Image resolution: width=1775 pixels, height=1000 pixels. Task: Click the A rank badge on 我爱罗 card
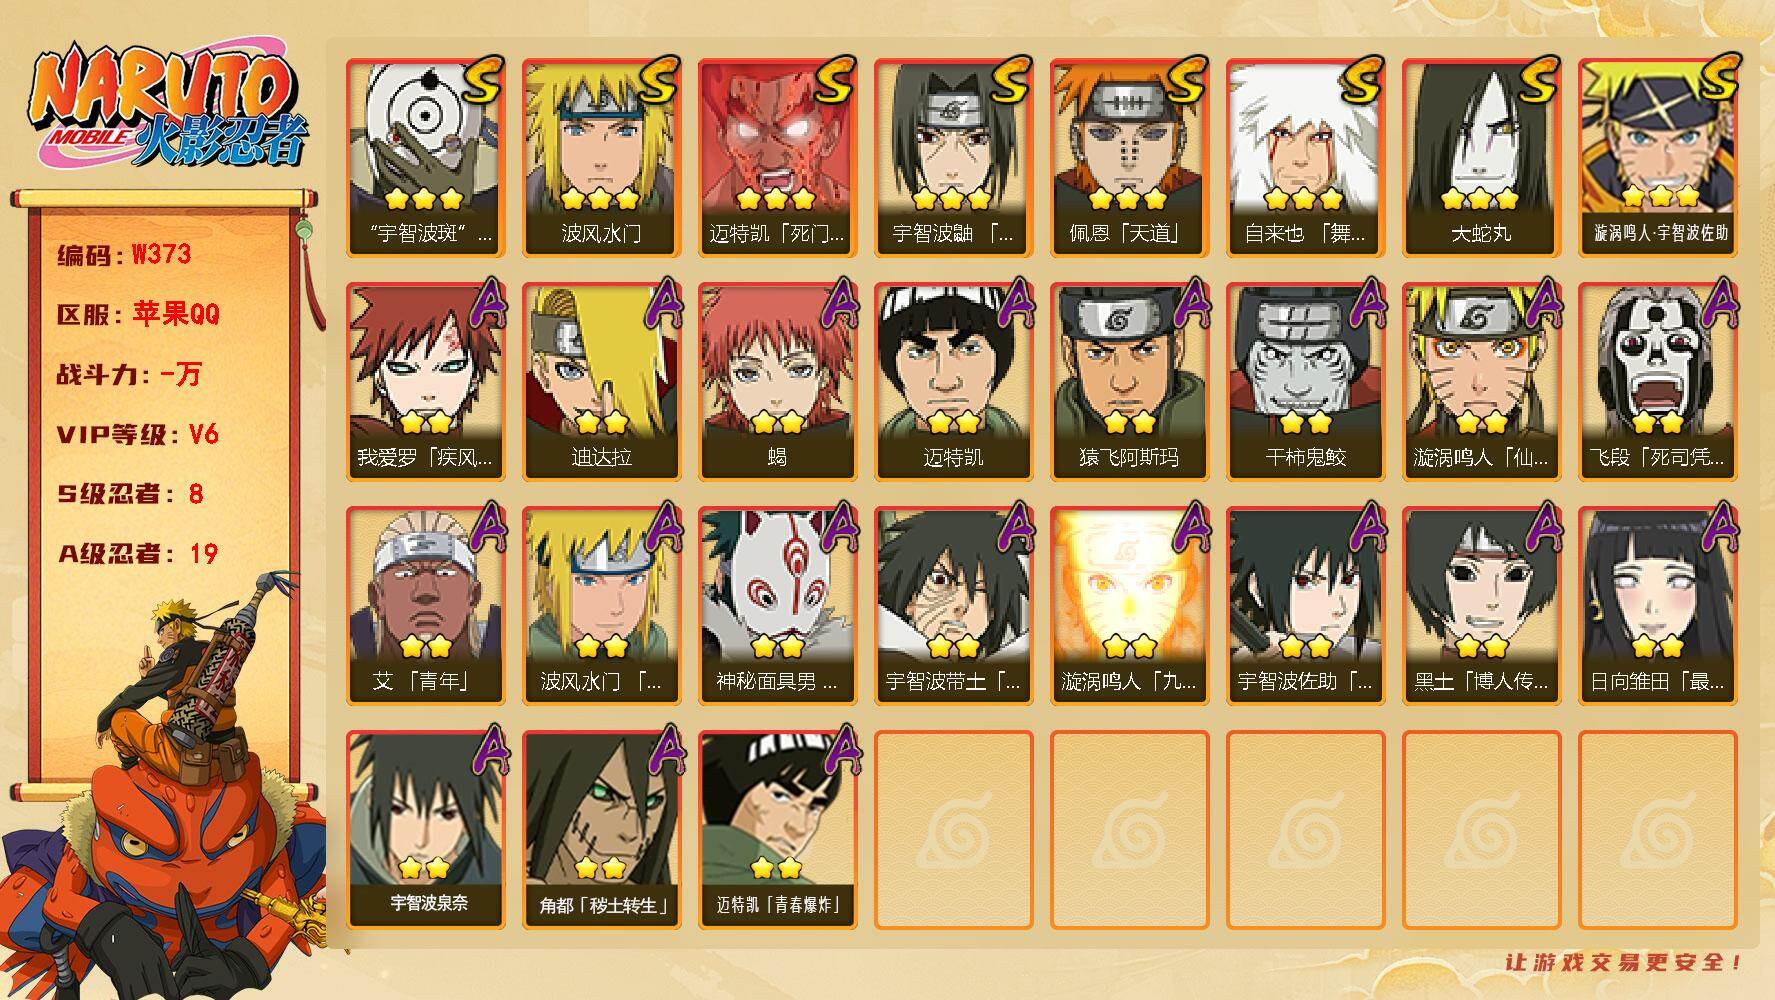484,302
